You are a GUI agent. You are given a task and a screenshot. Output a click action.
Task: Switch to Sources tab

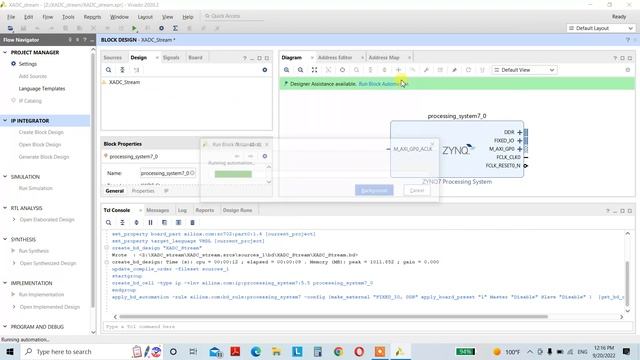[x=113, y=58]
